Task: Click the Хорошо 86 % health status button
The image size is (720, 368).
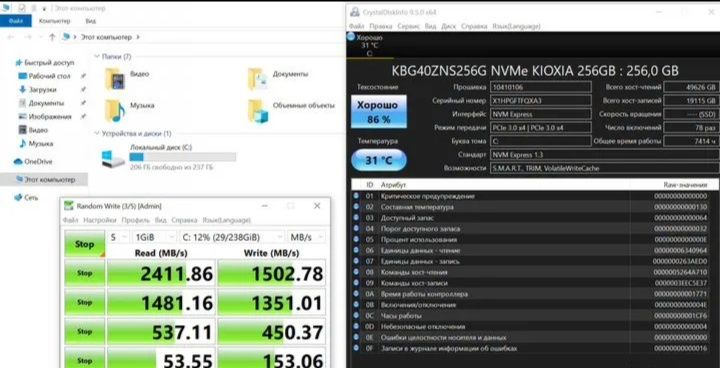Action: [379, 112]
